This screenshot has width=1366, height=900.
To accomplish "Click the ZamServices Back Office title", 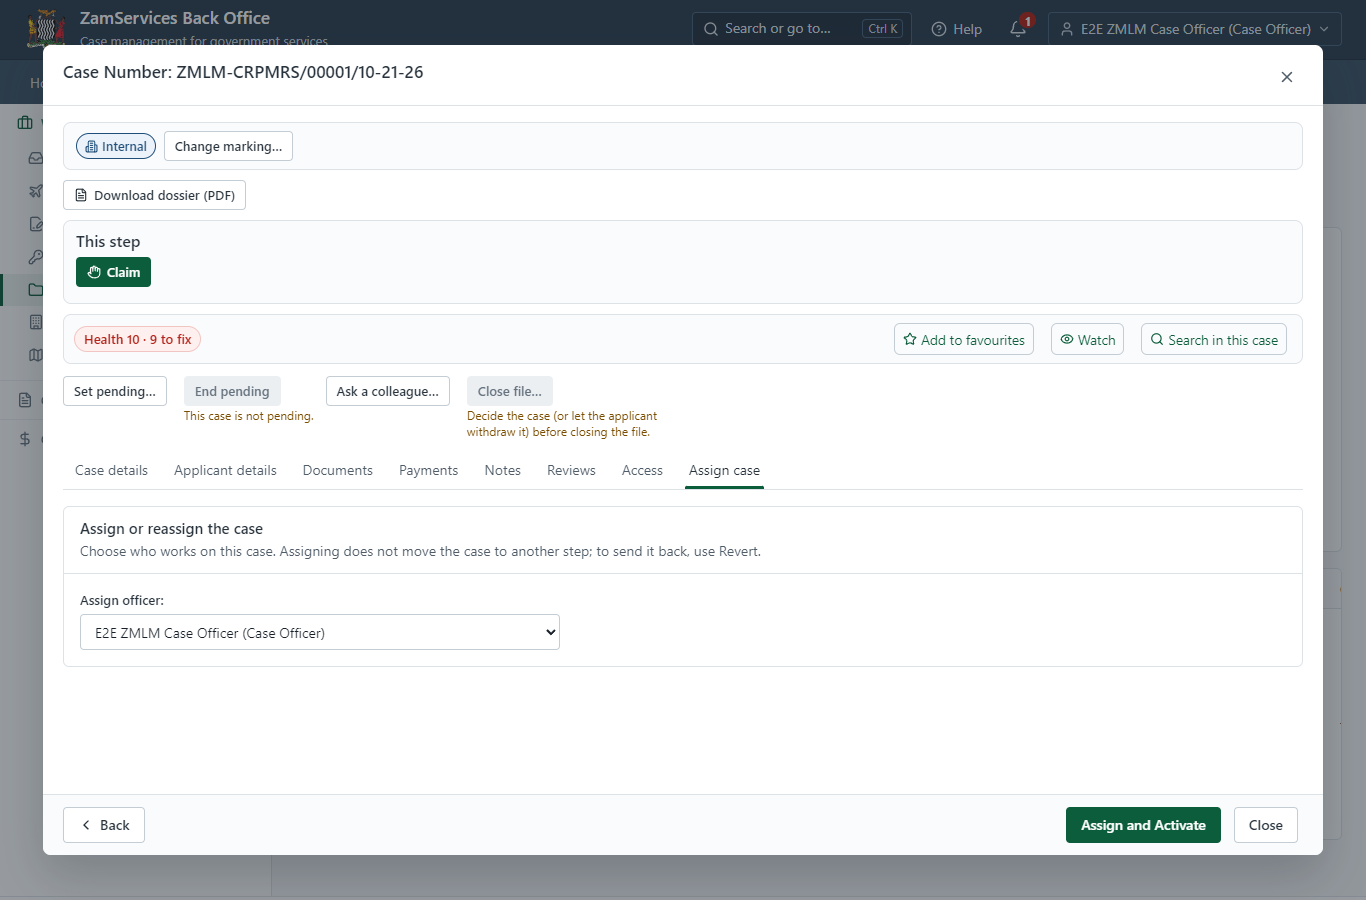I will (175, 18).
